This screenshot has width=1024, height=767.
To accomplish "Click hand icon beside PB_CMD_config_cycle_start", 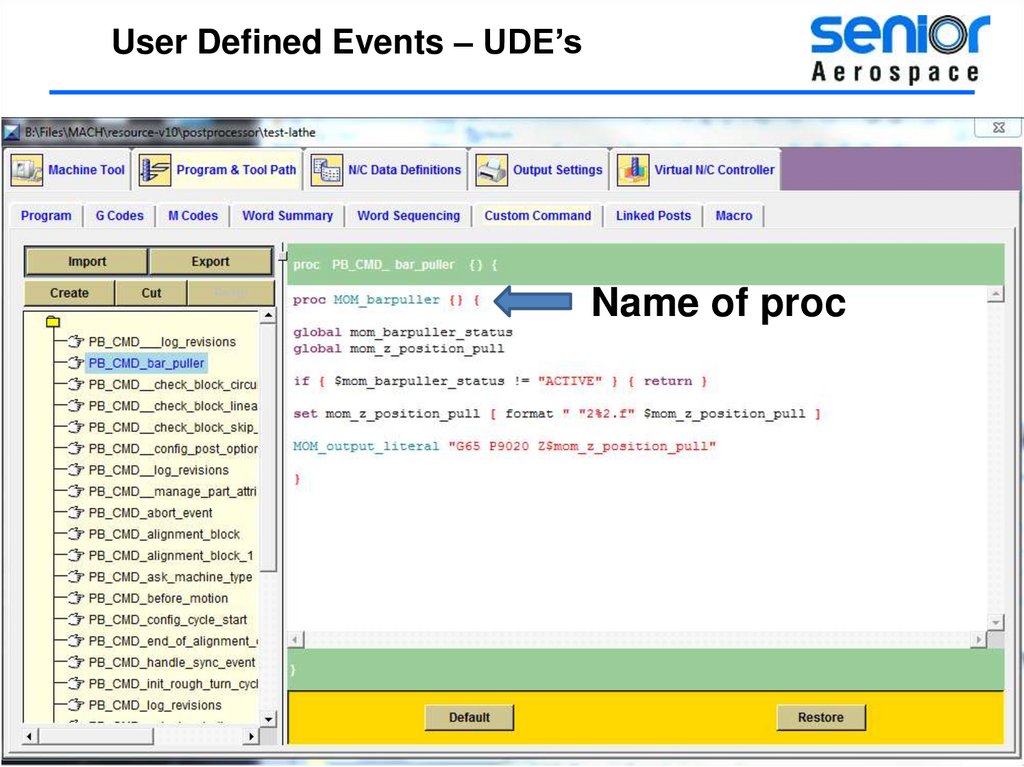I will (76, 619).
